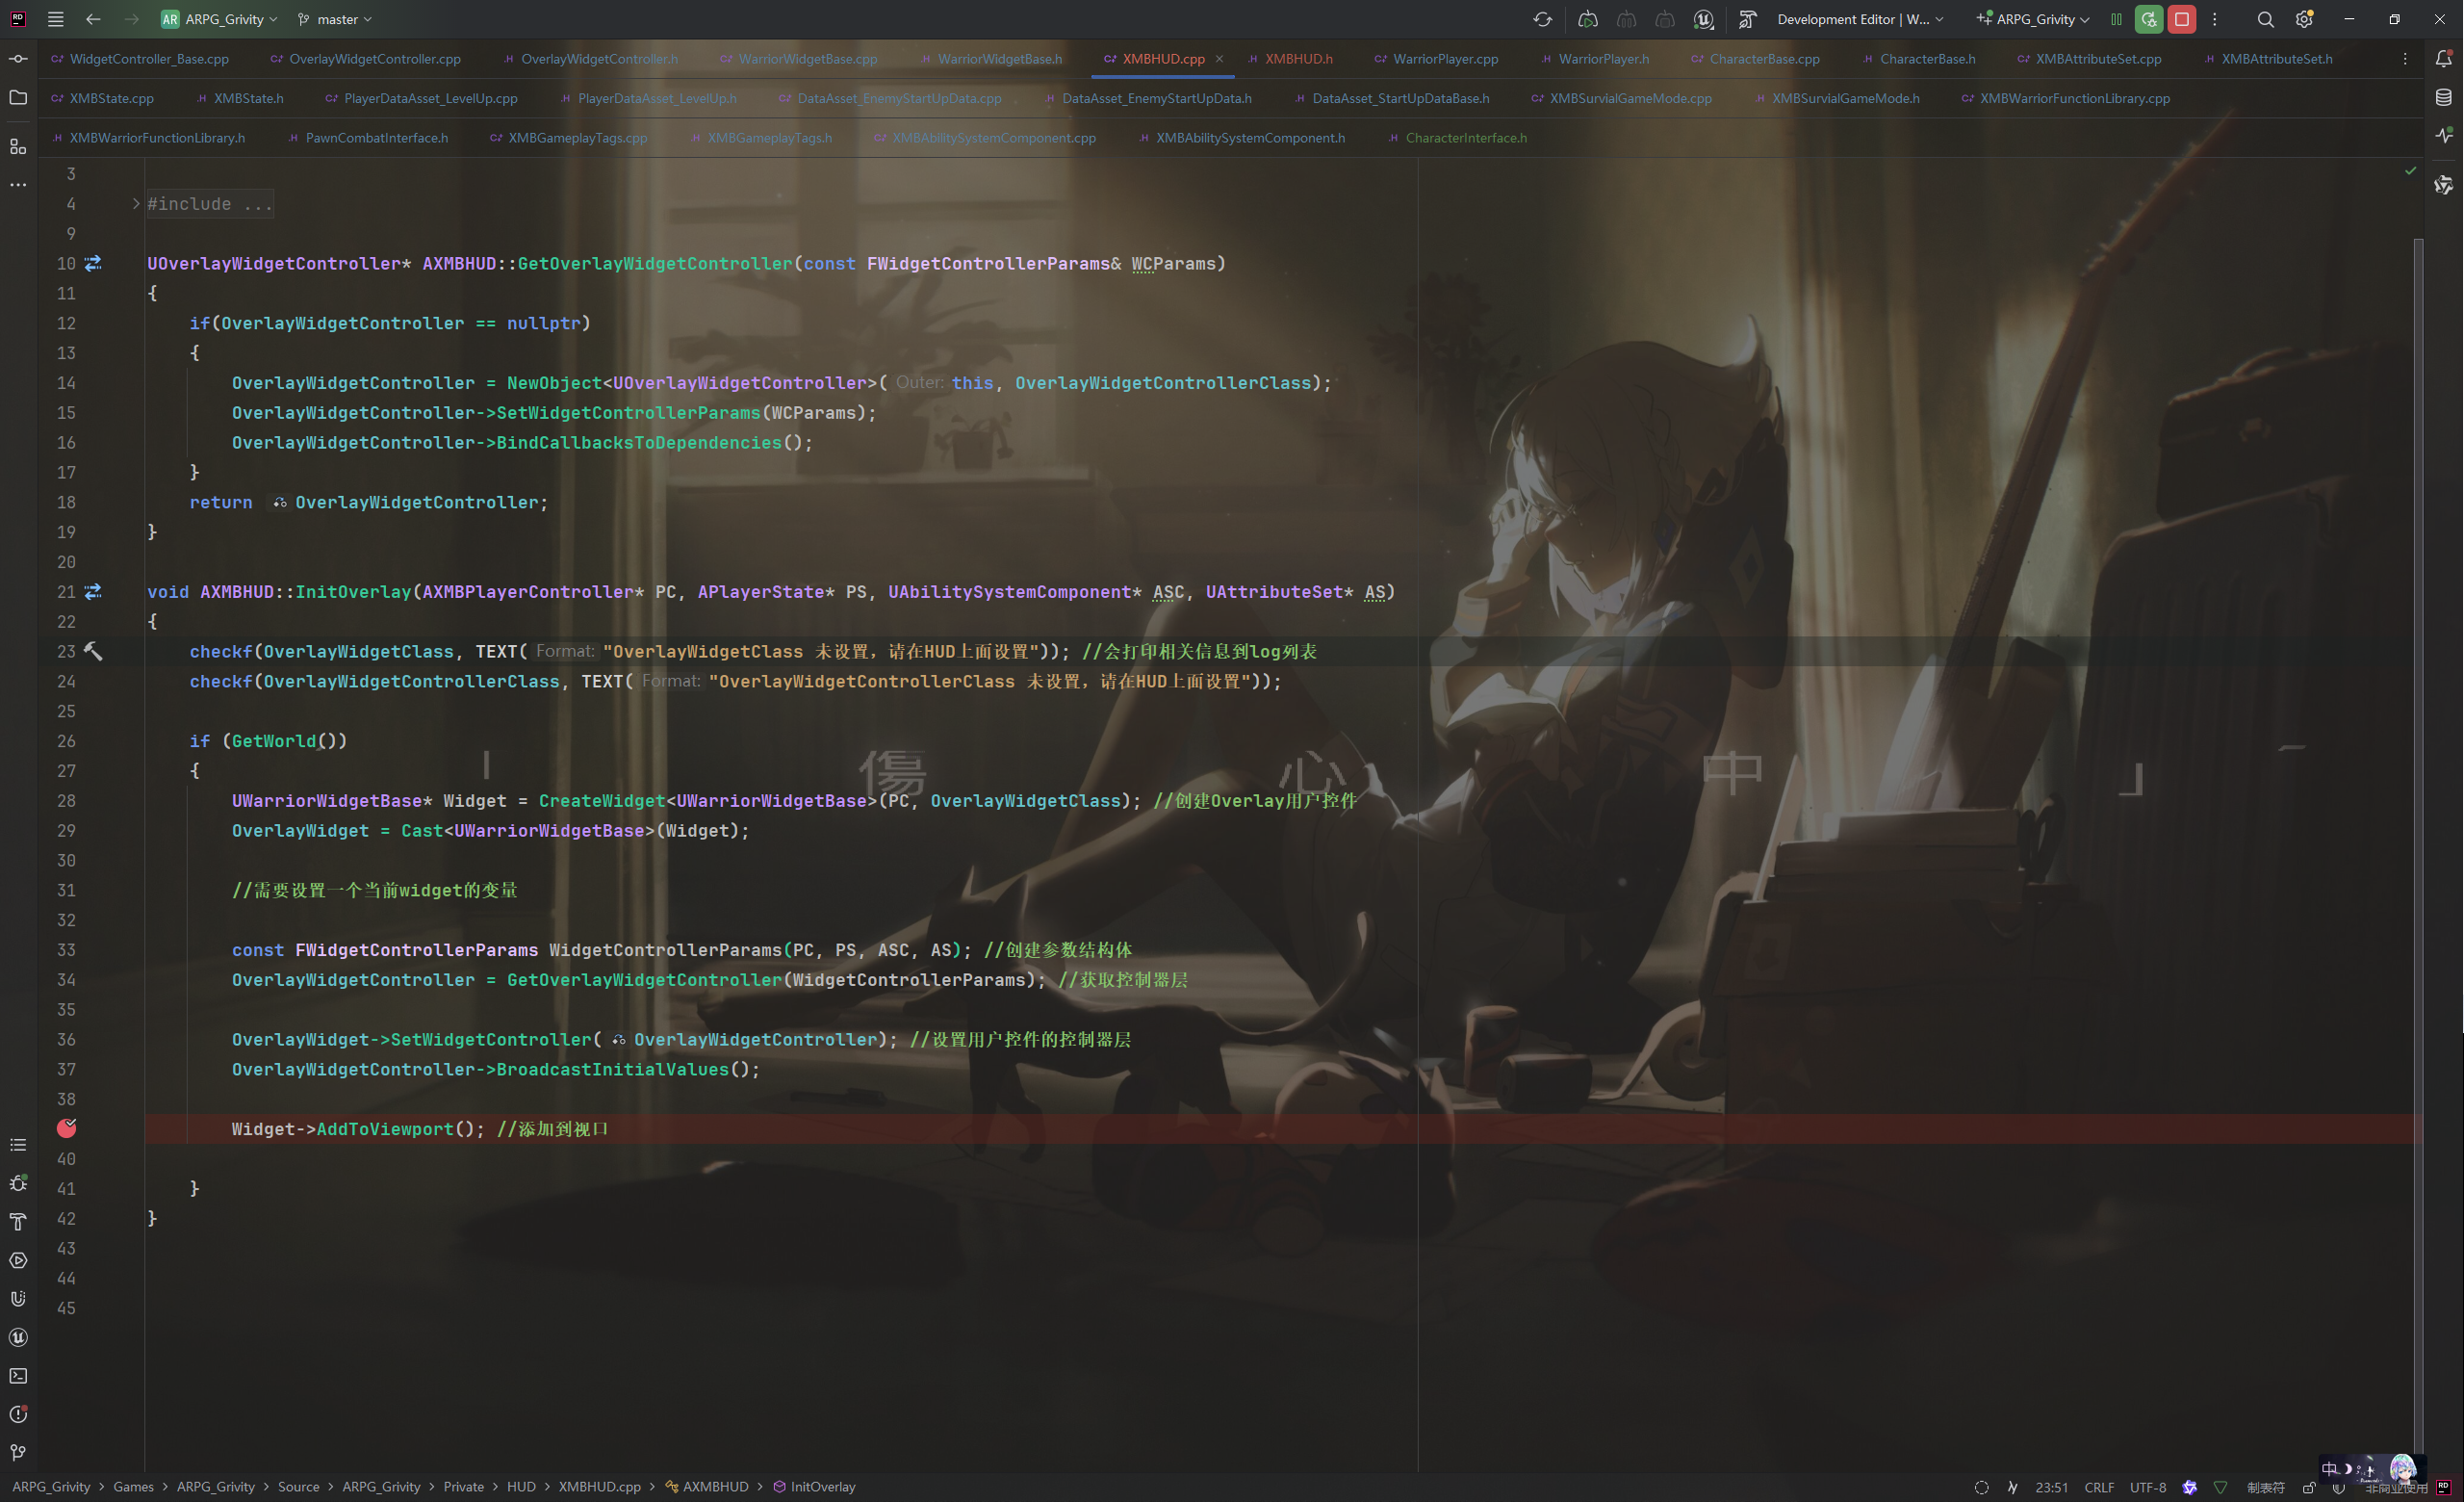Click the green inspection checkmark indicator
Viewport: 2464px width, 1502px height.
click(2411, 171)
